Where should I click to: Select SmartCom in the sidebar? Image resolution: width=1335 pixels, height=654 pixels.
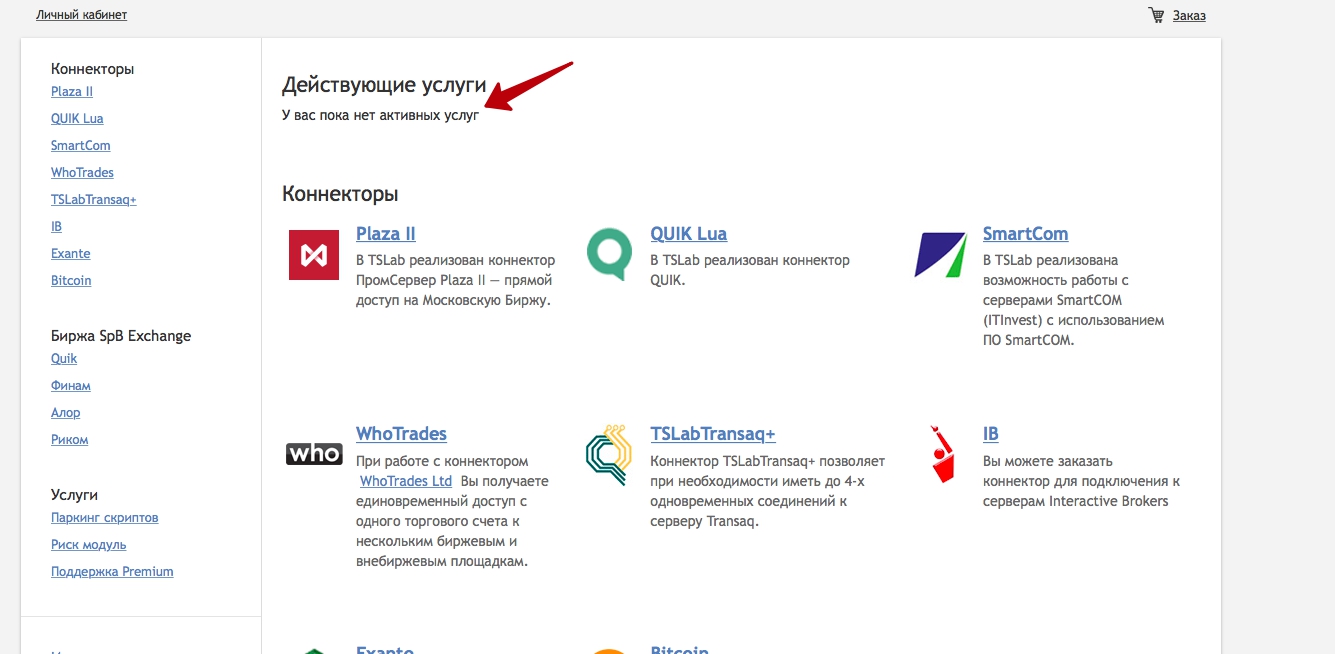click(x=81, y=146)
